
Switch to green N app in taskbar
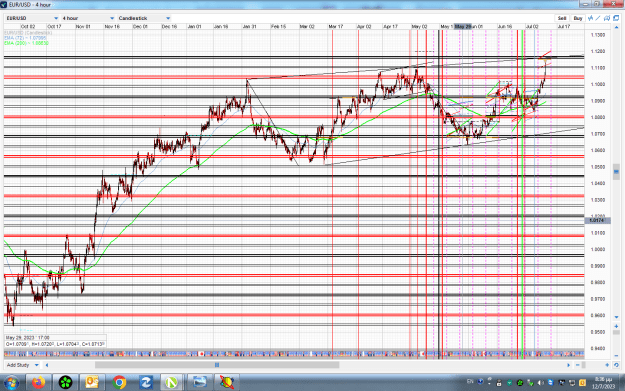[172, 383]
